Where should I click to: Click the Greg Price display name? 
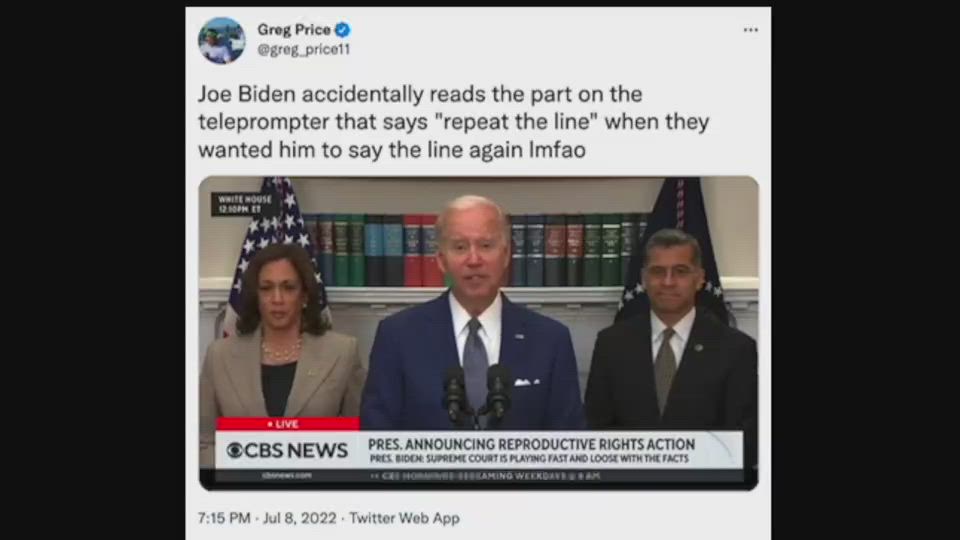[x=294, y=29]
